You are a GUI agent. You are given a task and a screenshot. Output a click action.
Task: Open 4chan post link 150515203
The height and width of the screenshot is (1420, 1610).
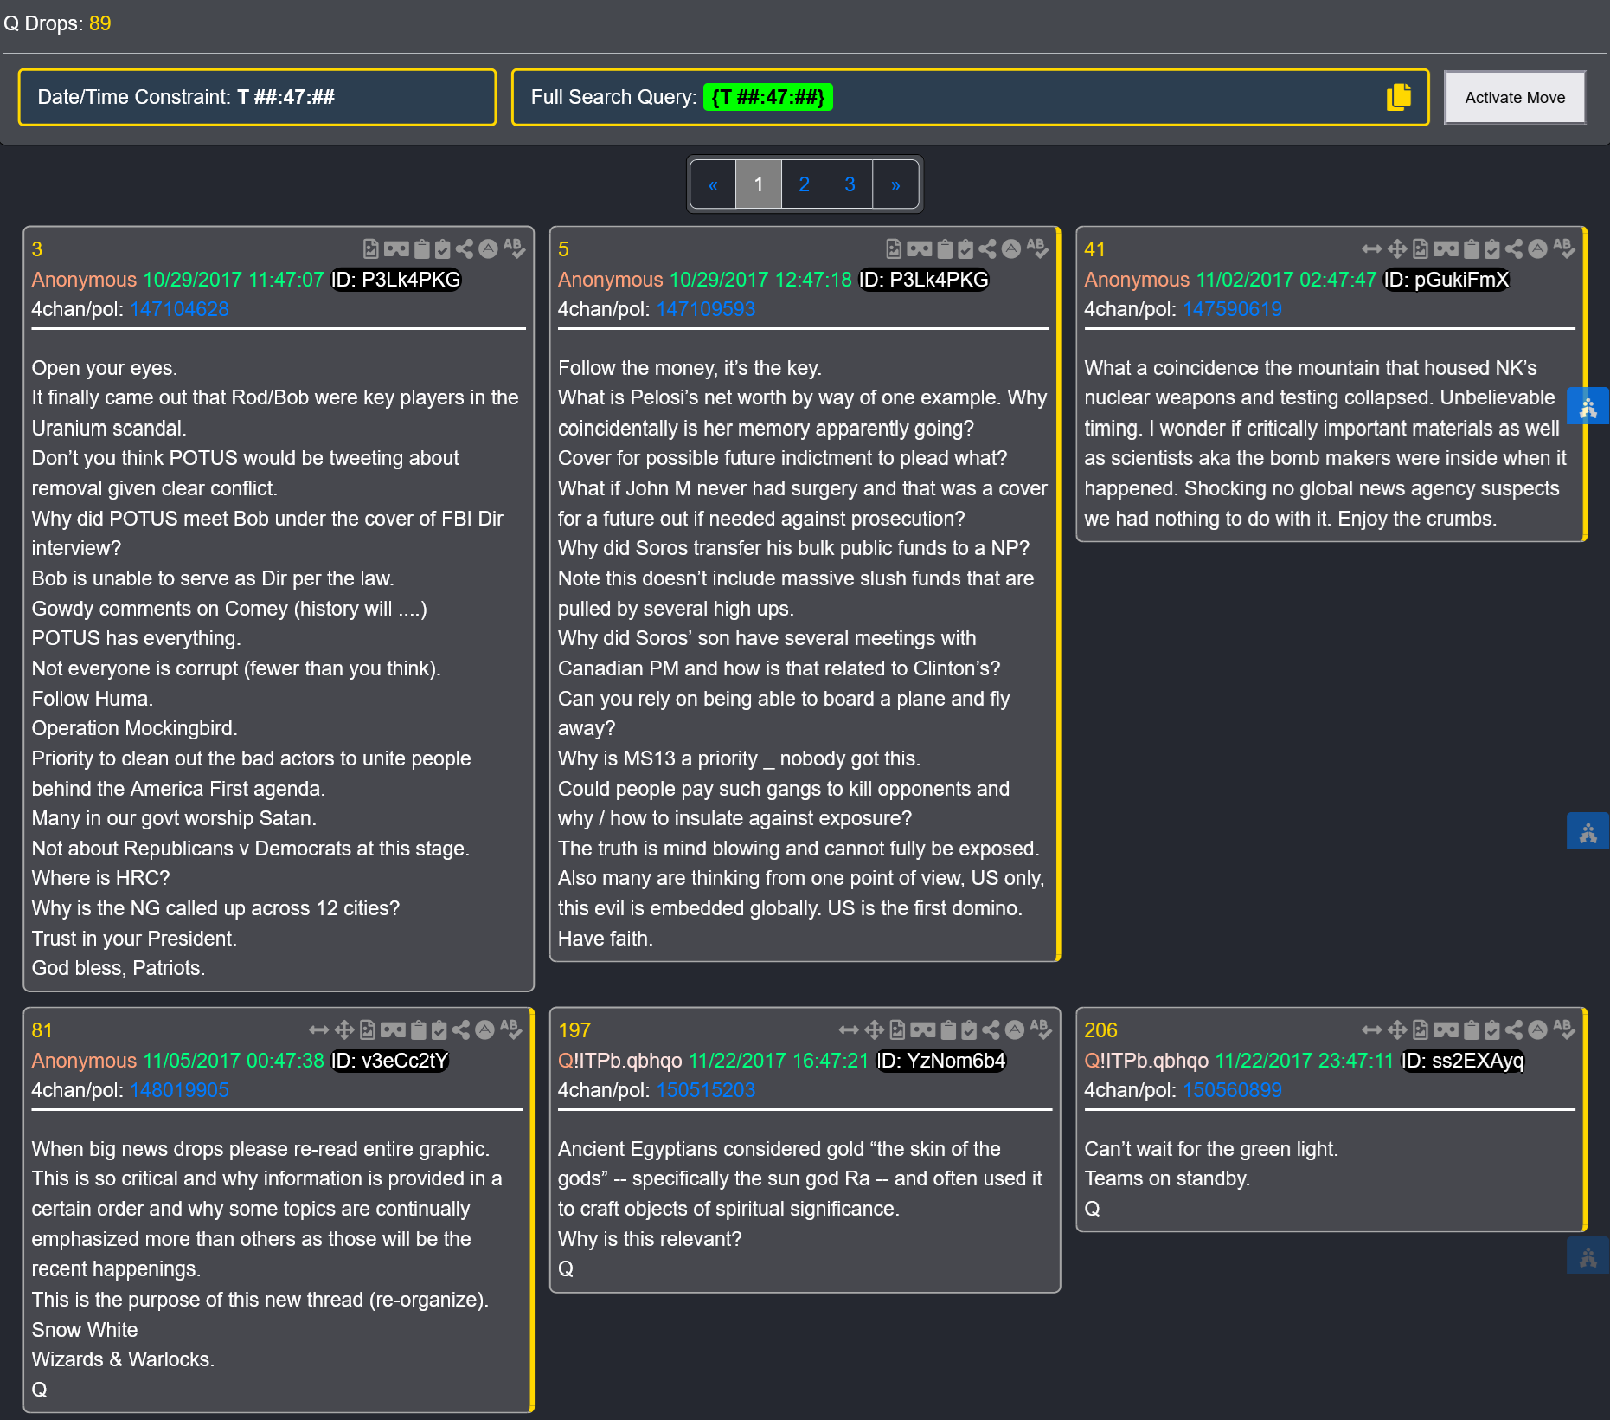706,1090
